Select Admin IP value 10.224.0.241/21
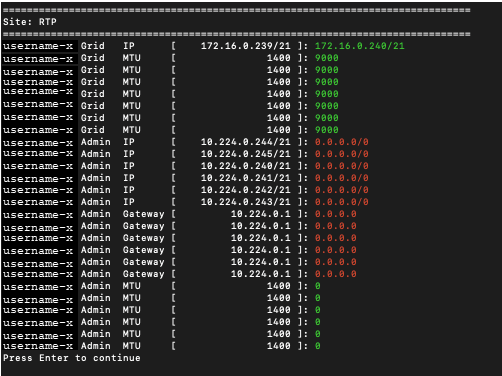Screen dimensions: 502x376 246,178
